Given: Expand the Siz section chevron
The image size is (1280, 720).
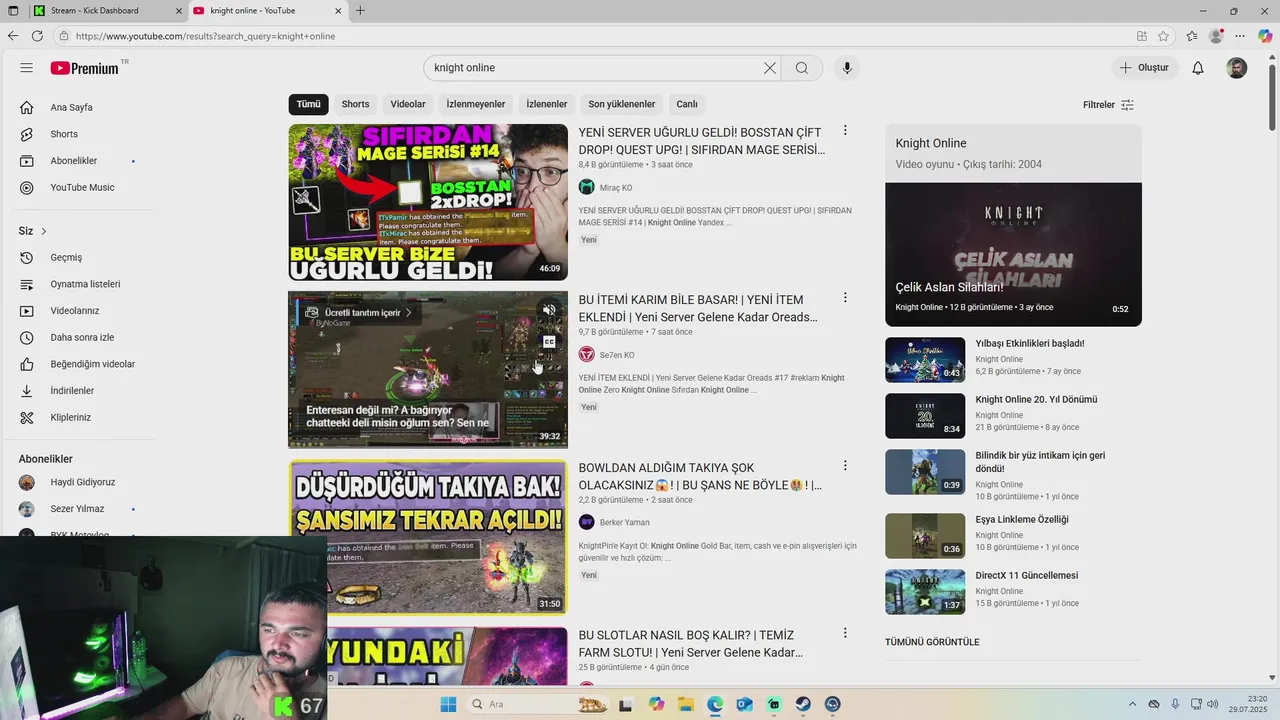Looking at the screenshot, I should [x=44, y=231].
